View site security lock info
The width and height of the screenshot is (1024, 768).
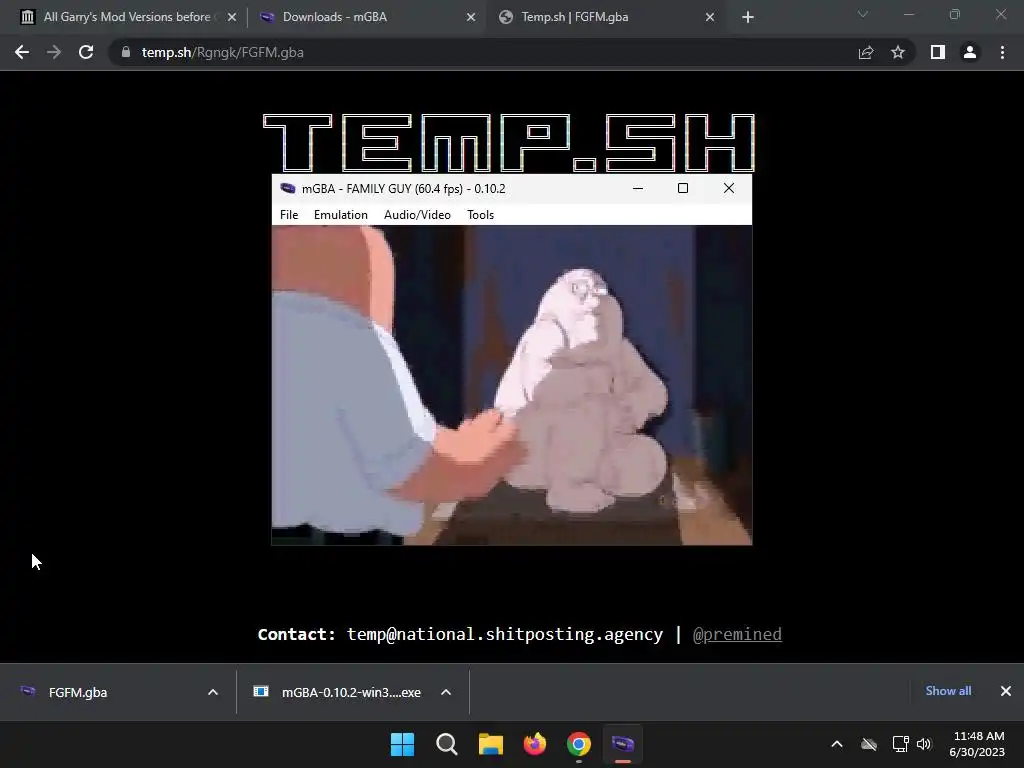126,52
